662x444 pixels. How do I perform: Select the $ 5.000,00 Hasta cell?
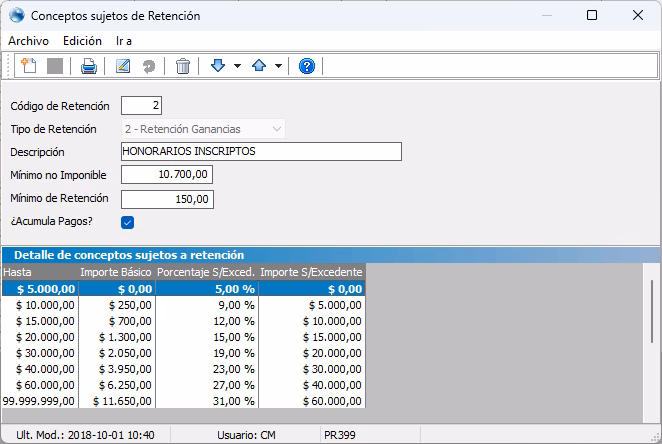coord(40,289)
